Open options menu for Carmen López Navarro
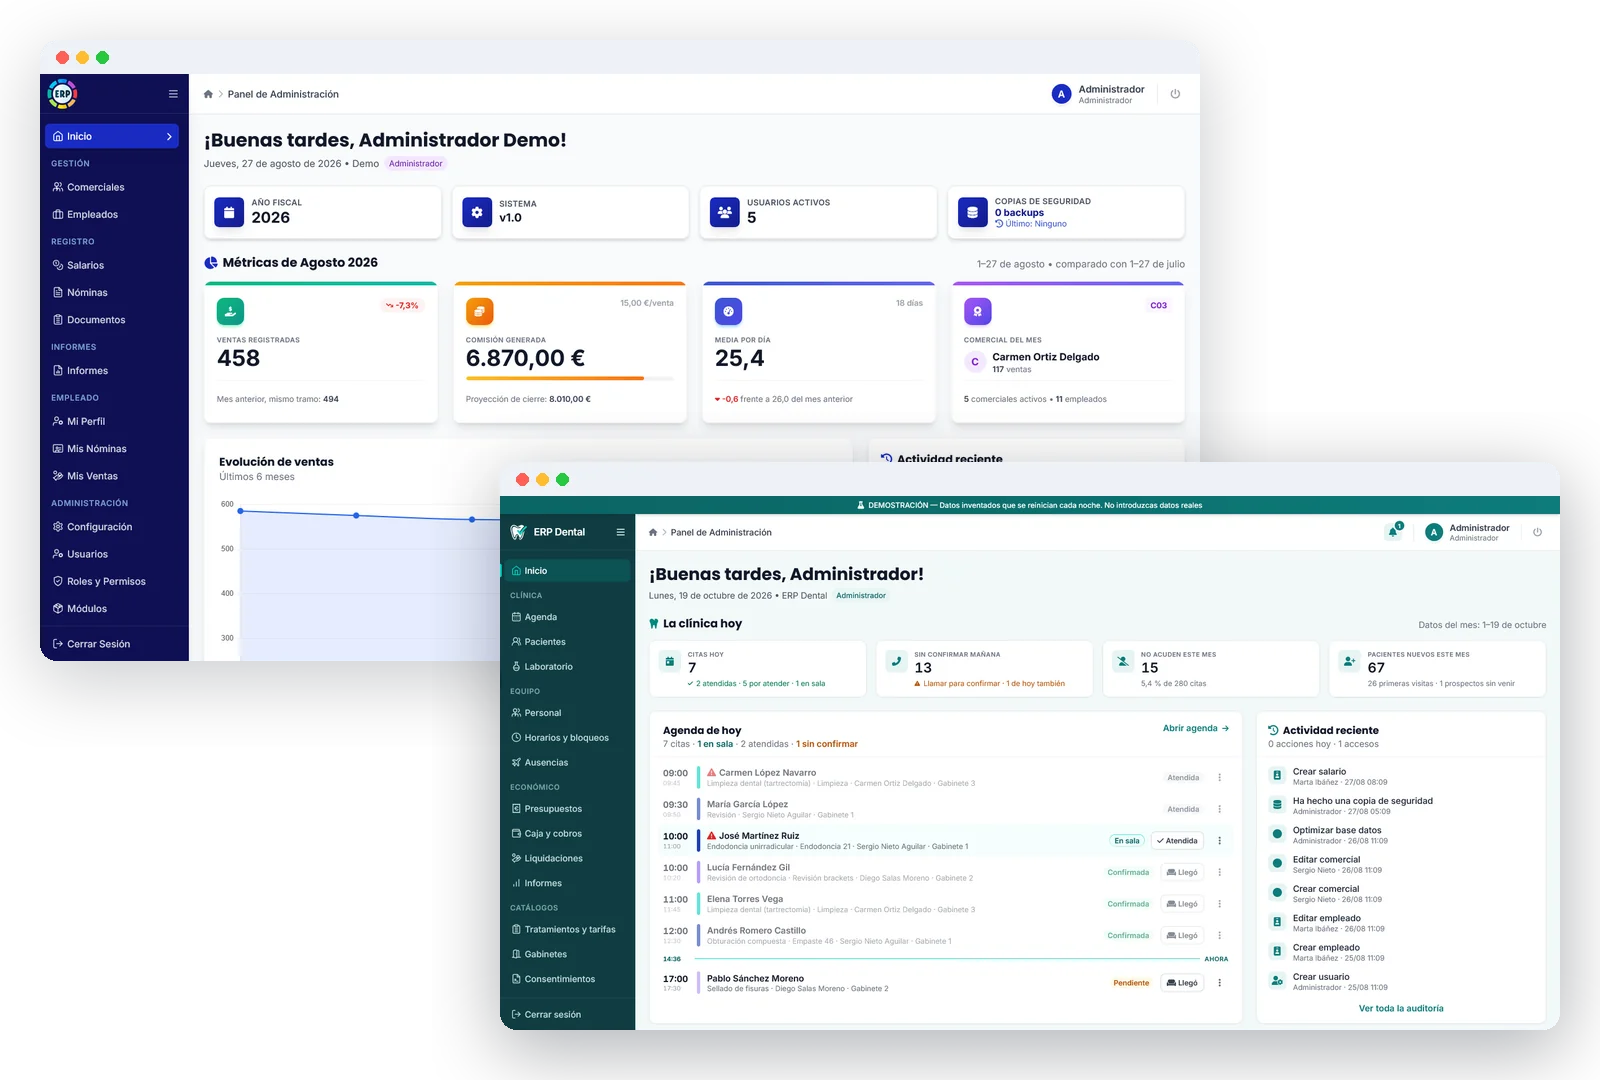Image resolution: width=1600 pixels, height=1080 pixels. 1219,777
